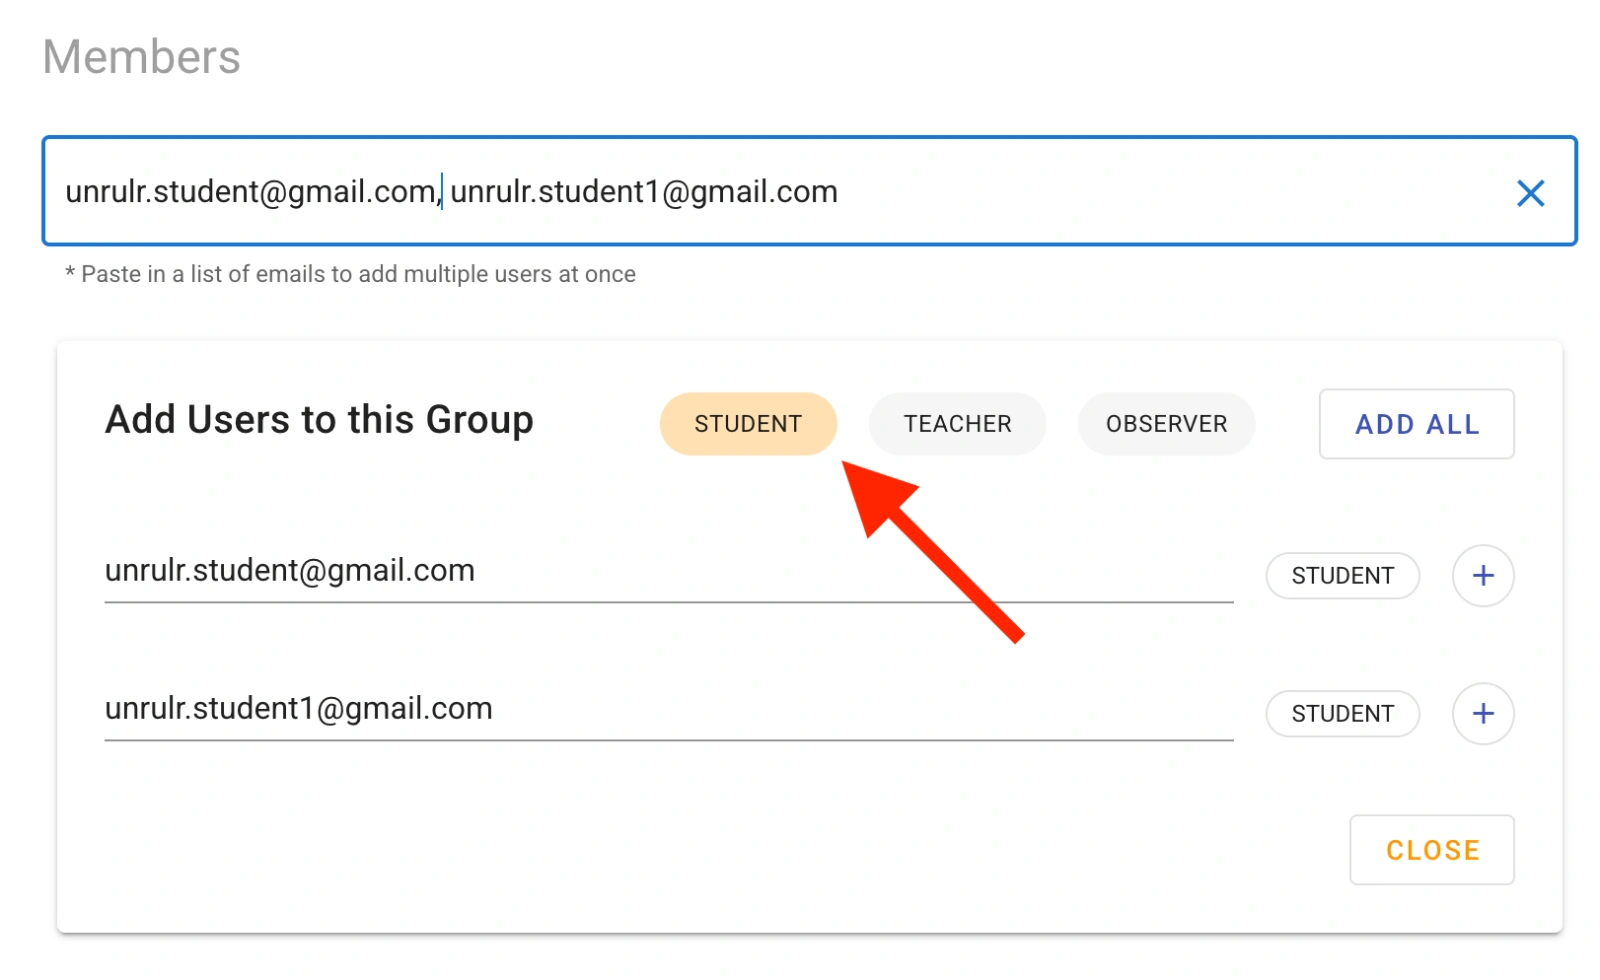Click the second email inside the Members input

tap(643, 192)
